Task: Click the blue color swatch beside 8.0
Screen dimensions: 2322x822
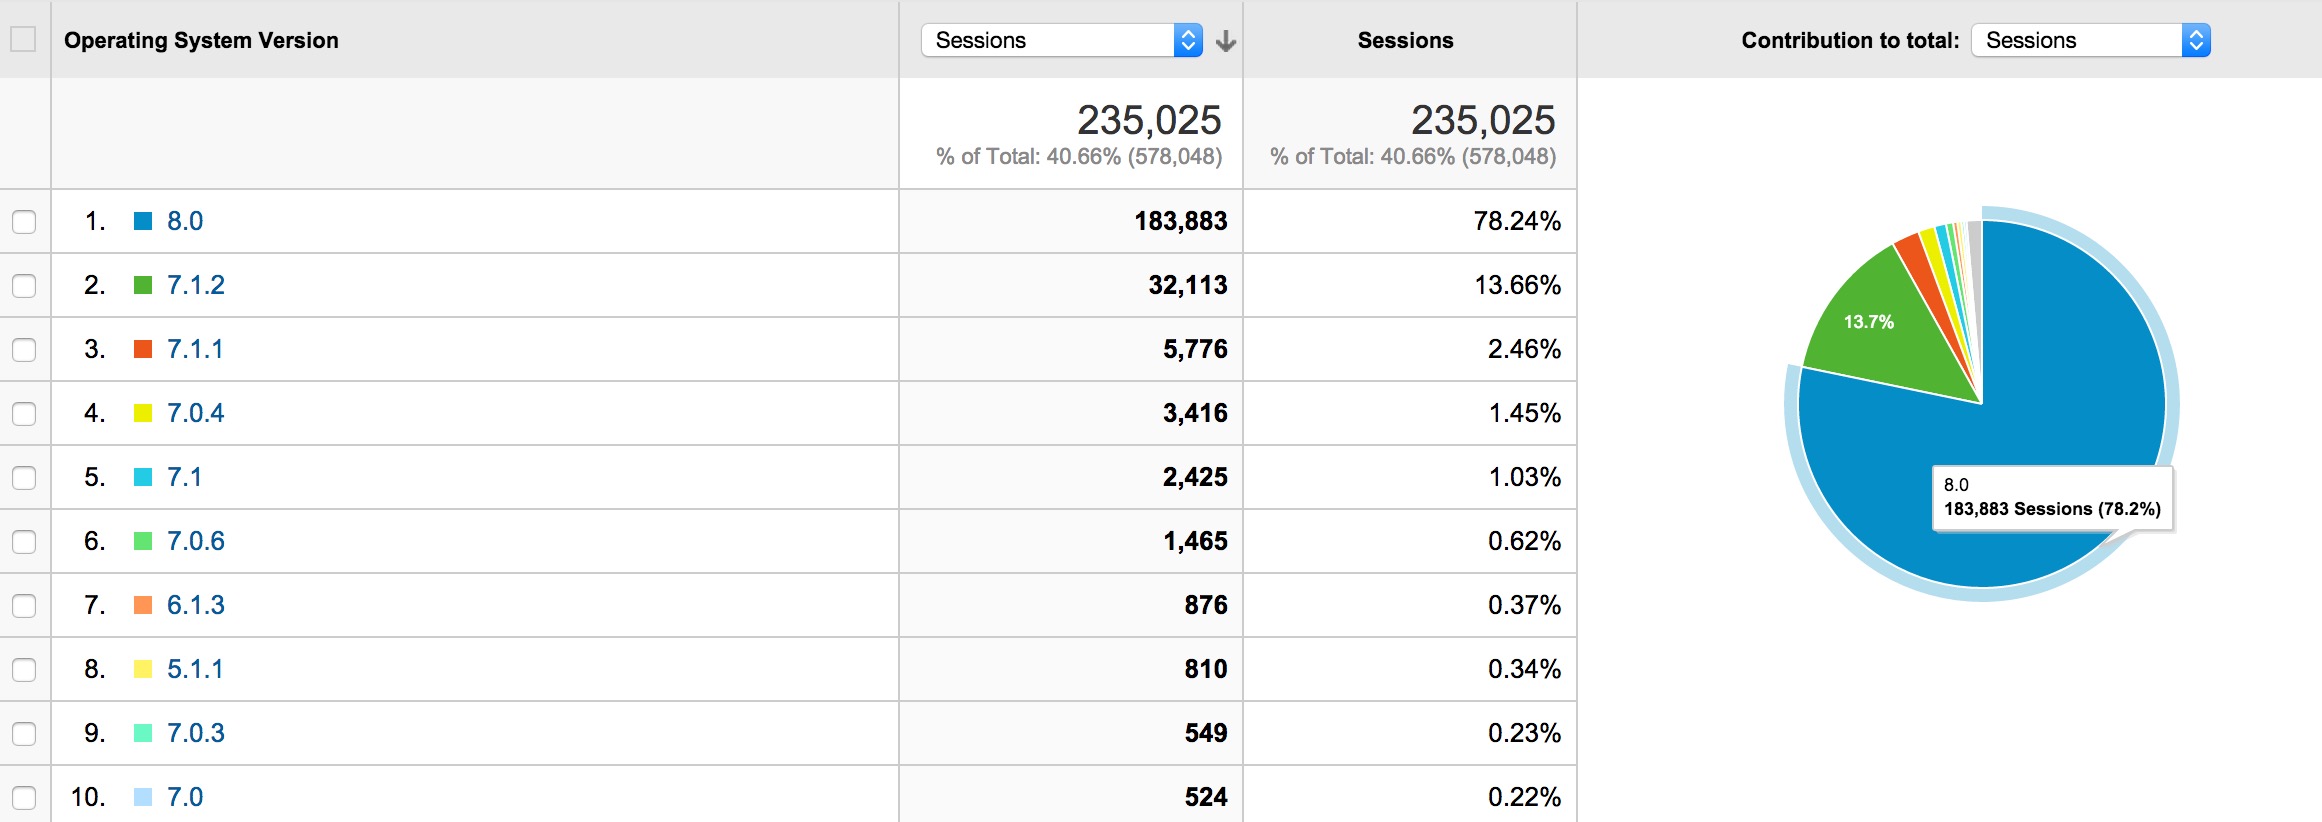Action: coord(142,220)
